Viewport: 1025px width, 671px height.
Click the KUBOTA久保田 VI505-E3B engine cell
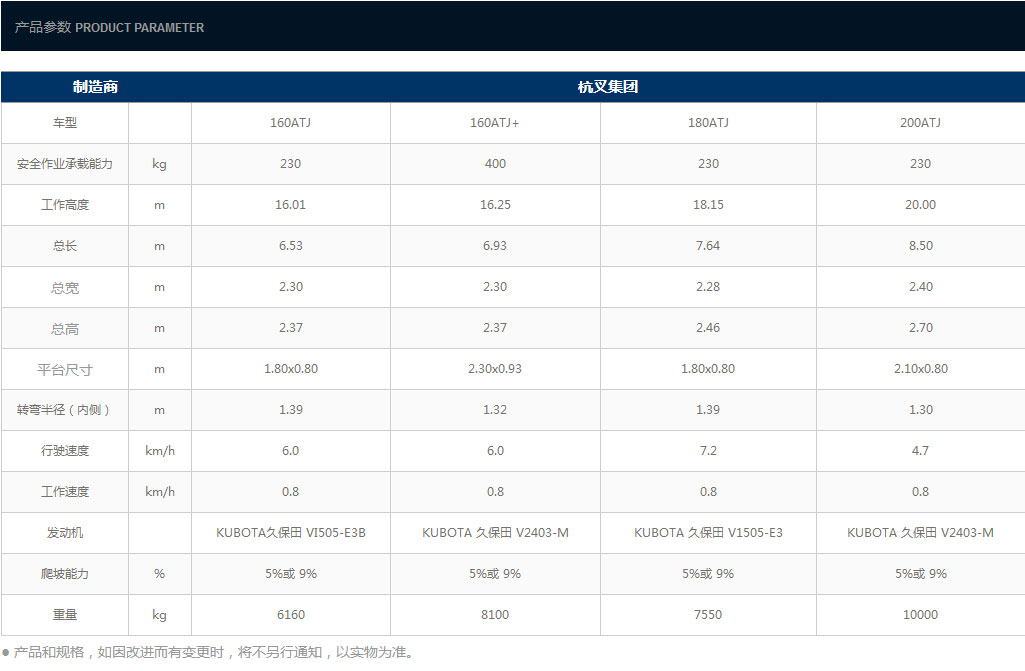click(x=290, y=533)
